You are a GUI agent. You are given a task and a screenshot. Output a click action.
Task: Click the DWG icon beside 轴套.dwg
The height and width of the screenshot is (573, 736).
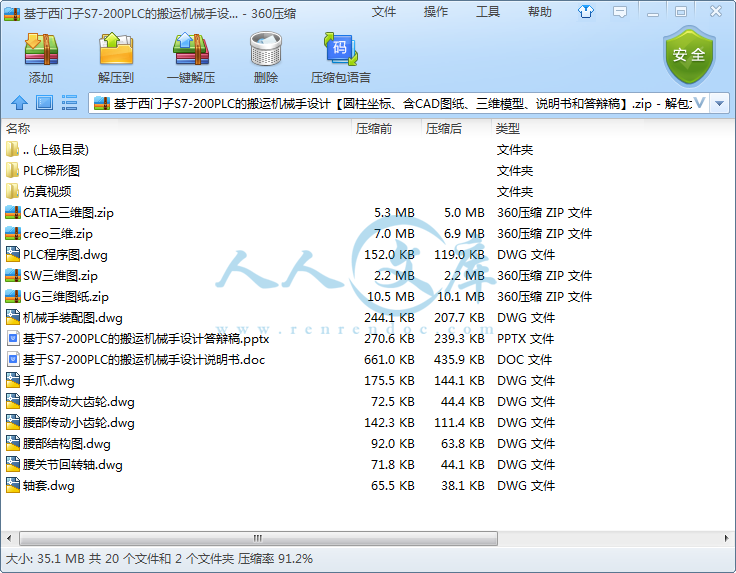pos(13,486)
